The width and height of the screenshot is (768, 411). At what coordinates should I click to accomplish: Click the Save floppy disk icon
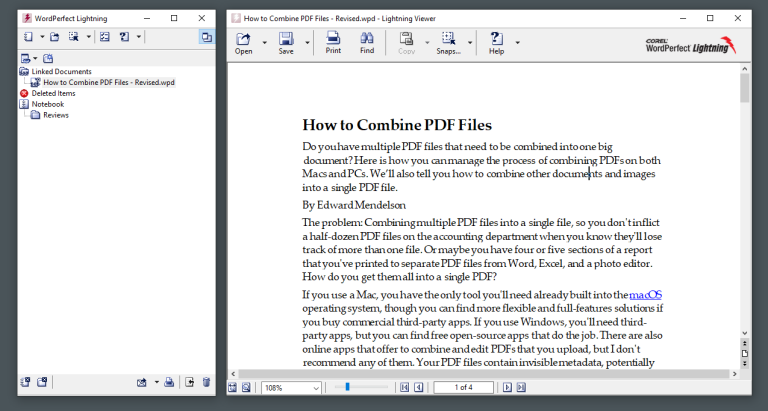(x=286, y=43)
